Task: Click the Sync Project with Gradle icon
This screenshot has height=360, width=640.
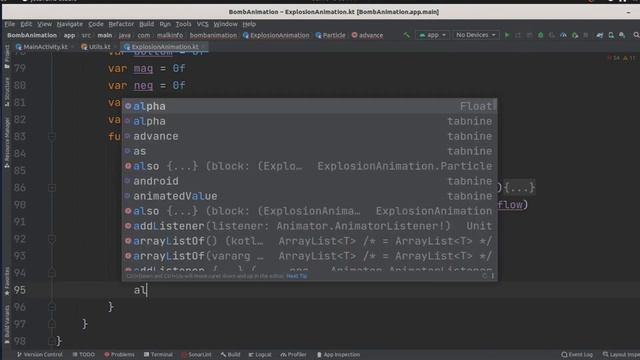Action: click(600, 36)
